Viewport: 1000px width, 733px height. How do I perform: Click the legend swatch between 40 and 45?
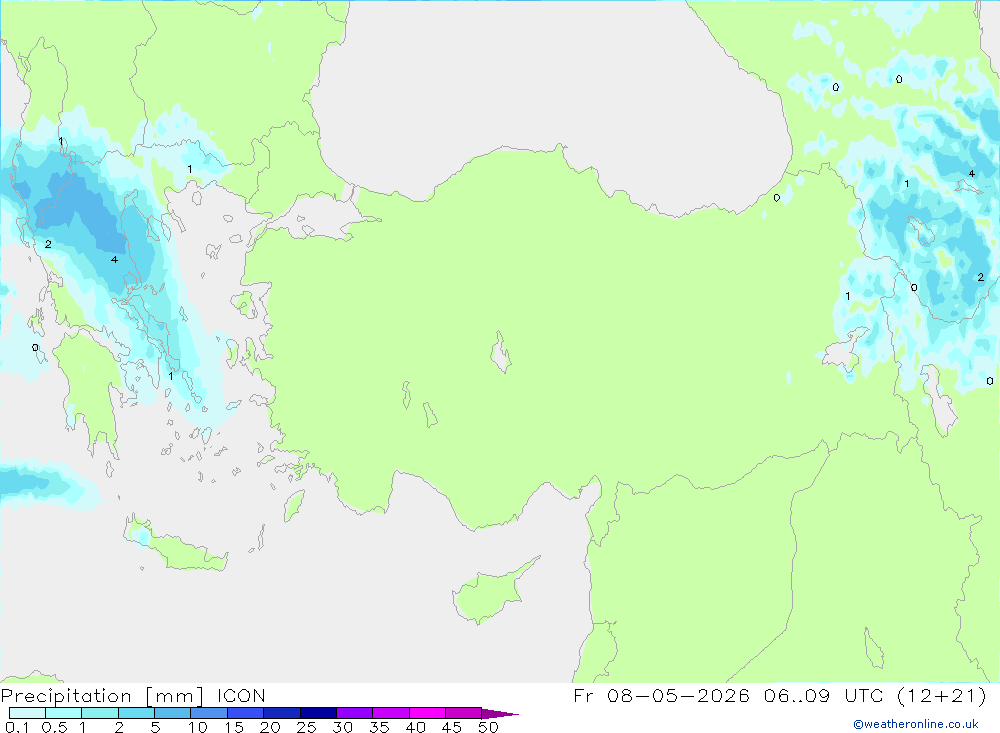tap(427, 713)
